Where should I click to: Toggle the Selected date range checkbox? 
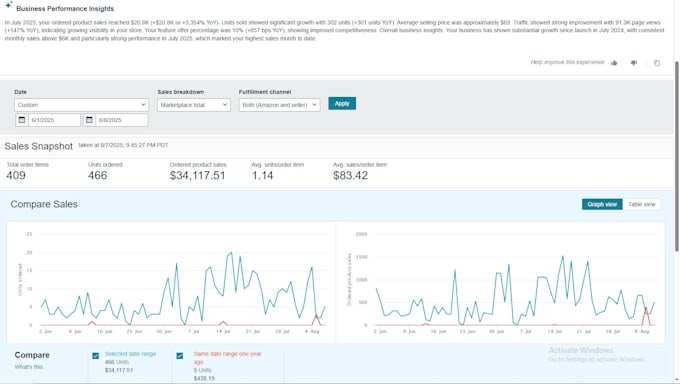pyautogui.click(x=95, y=356)
